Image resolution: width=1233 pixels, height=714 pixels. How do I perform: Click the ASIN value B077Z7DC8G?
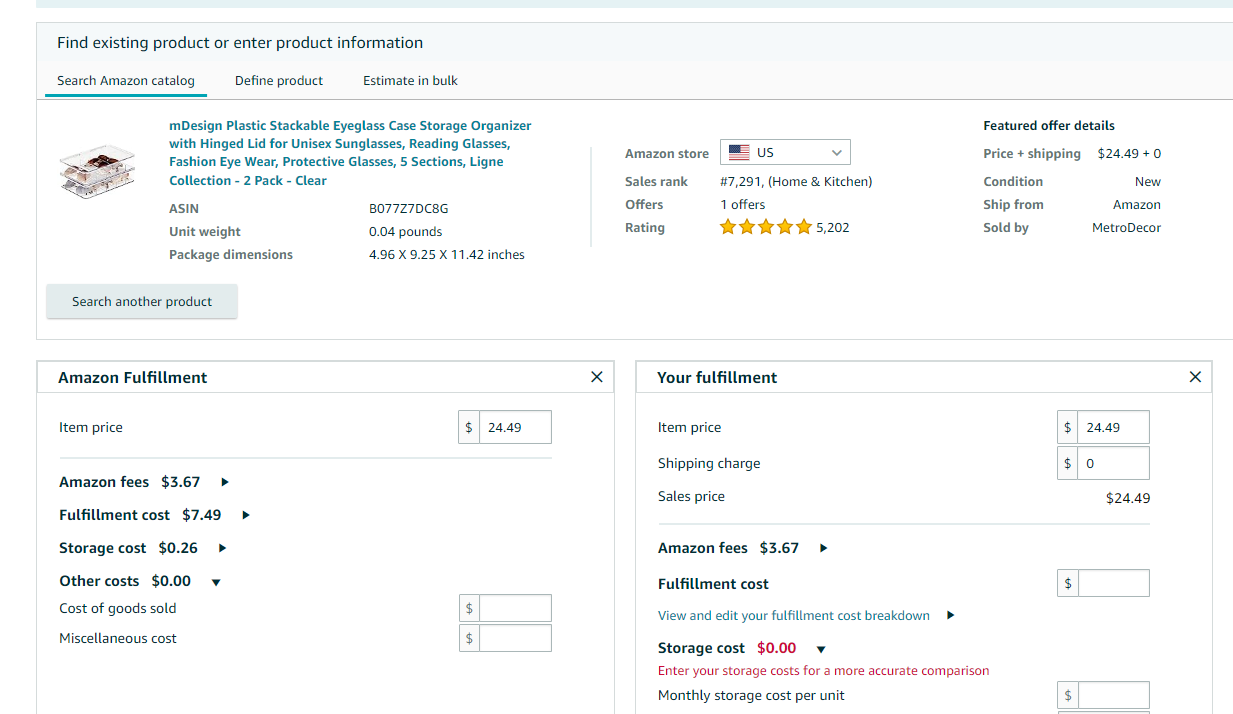coord(409,209)
